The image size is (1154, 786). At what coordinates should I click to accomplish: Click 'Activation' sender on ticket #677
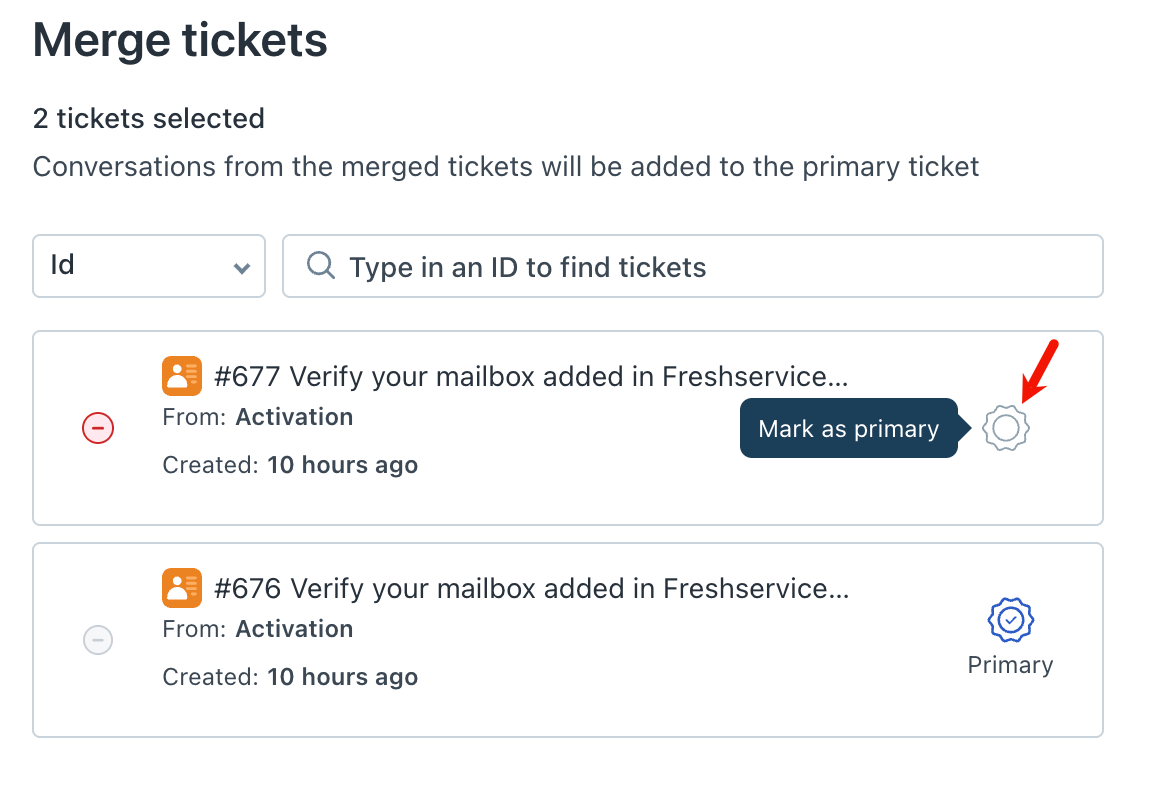point(294,417)
